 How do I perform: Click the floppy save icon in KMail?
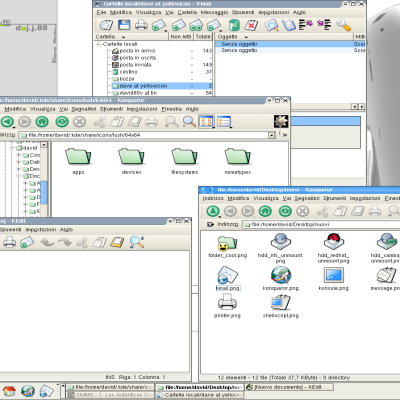click(x=124, y=25)
